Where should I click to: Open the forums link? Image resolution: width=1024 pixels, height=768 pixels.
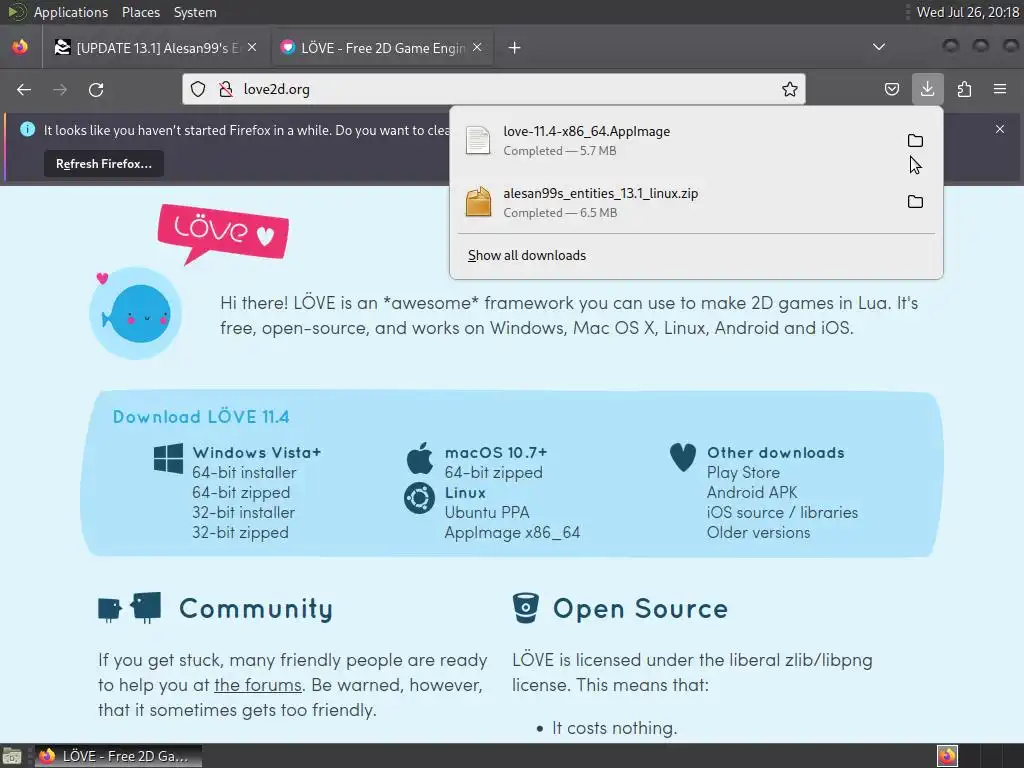click(x=258, y=685)
